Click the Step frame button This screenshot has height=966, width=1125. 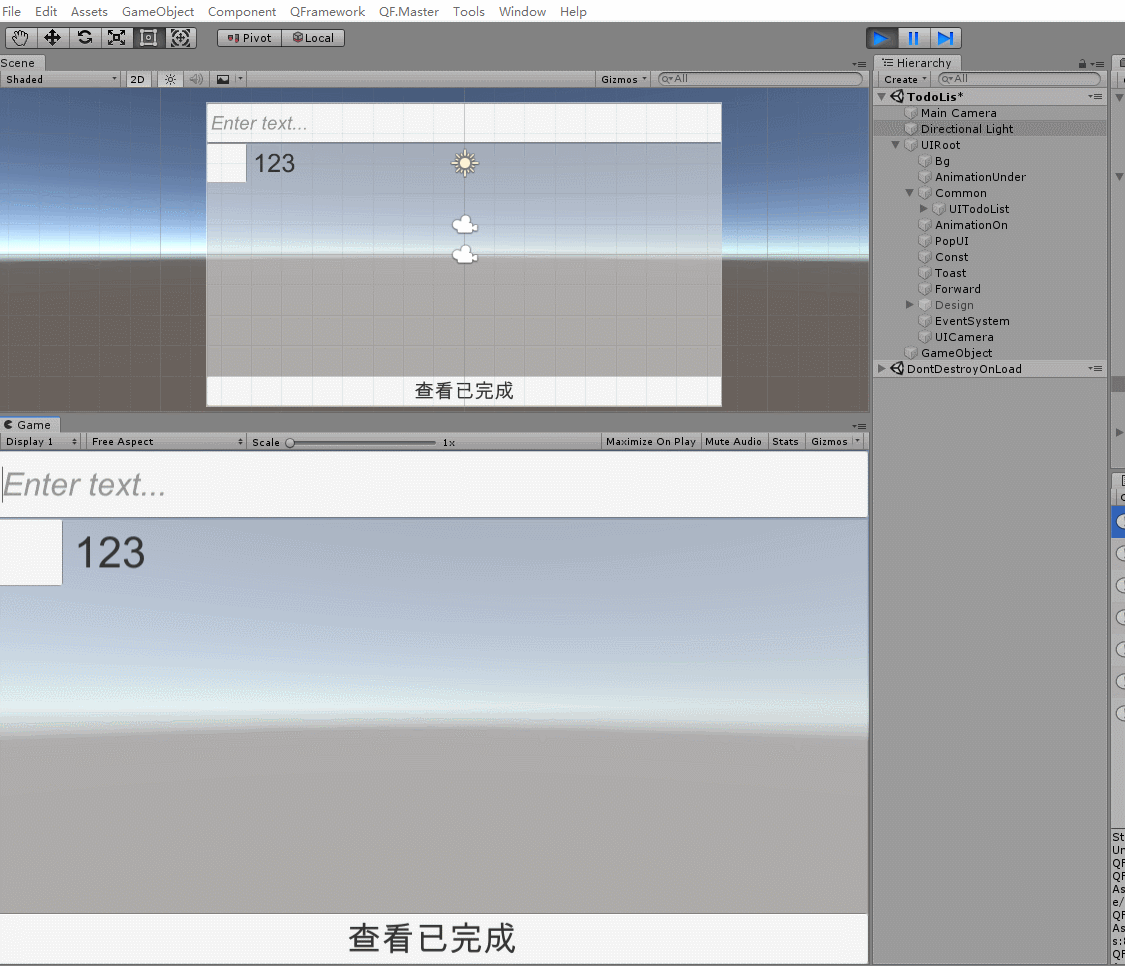[945, 37]
